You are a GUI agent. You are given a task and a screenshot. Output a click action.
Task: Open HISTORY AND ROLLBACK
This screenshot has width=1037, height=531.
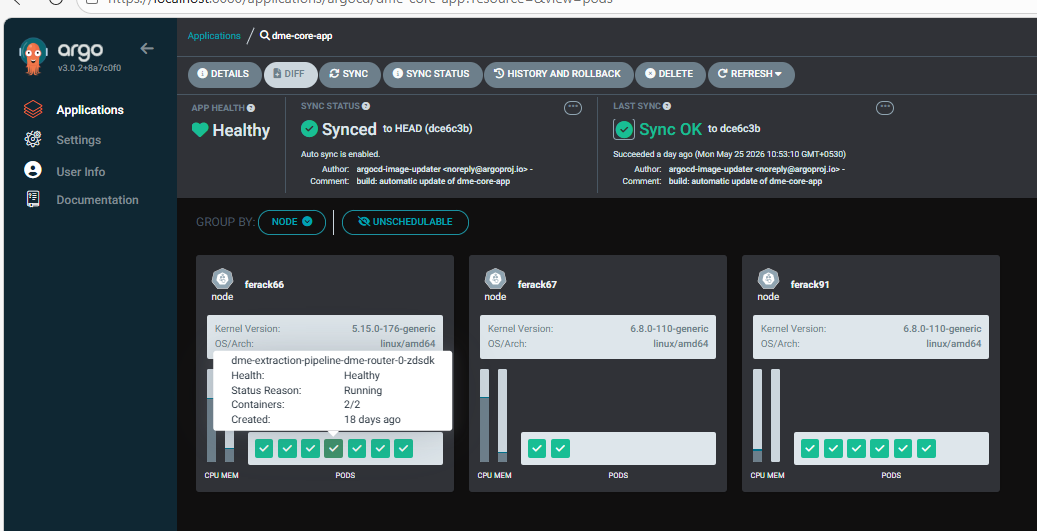tap(558, 74)
